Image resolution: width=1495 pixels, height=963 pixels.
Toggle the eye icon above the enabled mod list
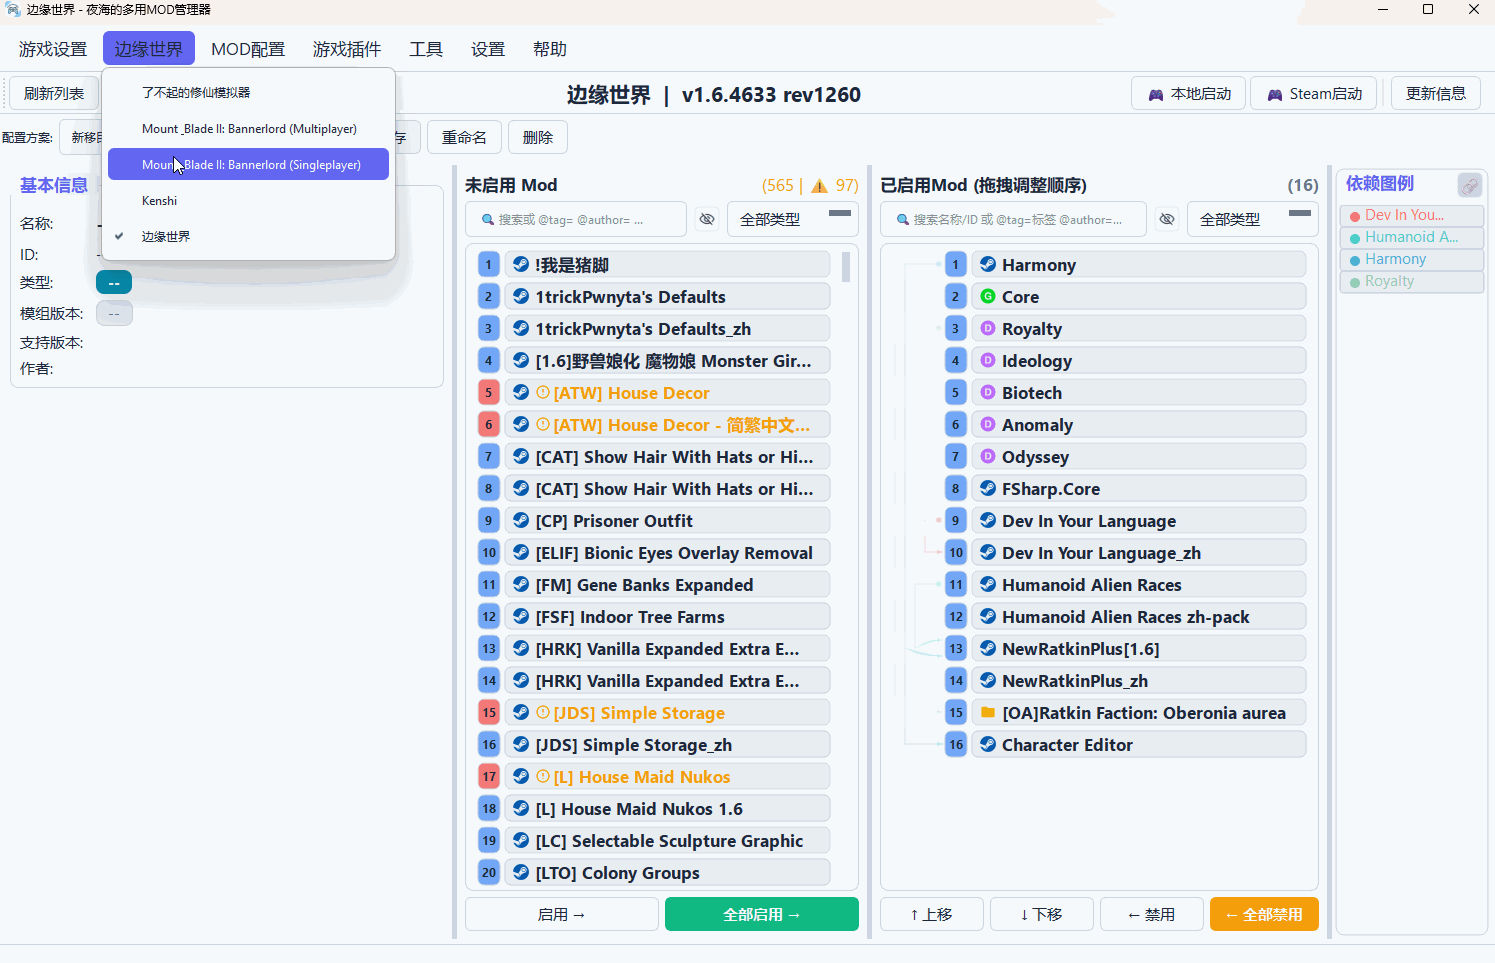[1167, 219]
